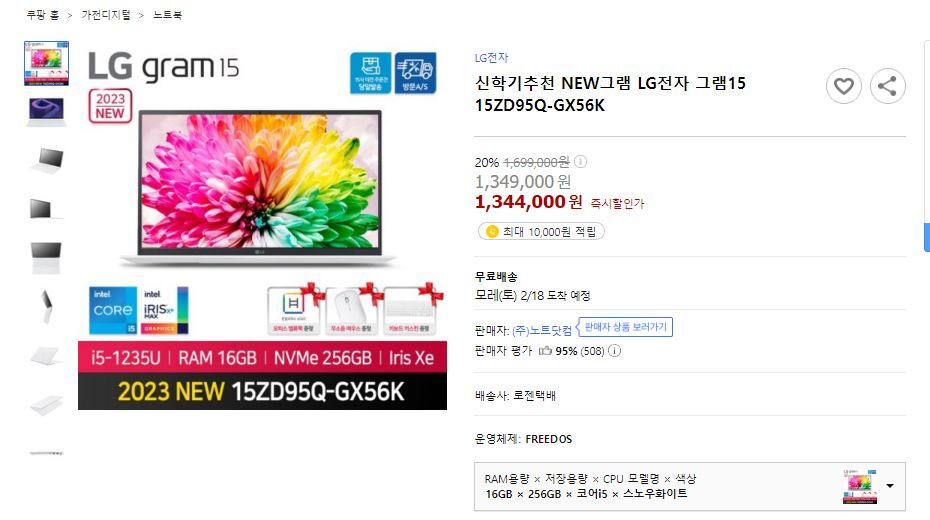Go to 가전디지털 breadcrumb category

tap(106, 15)
